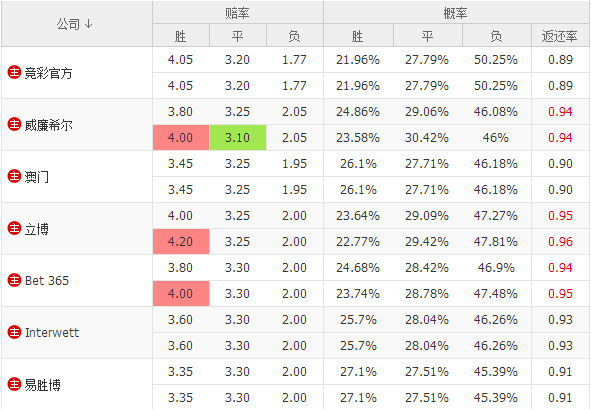Select the green highlighted 3.10 odds cell
This screenshot has height=410, width=591.
pyautogui.click(x=238, y=138)
